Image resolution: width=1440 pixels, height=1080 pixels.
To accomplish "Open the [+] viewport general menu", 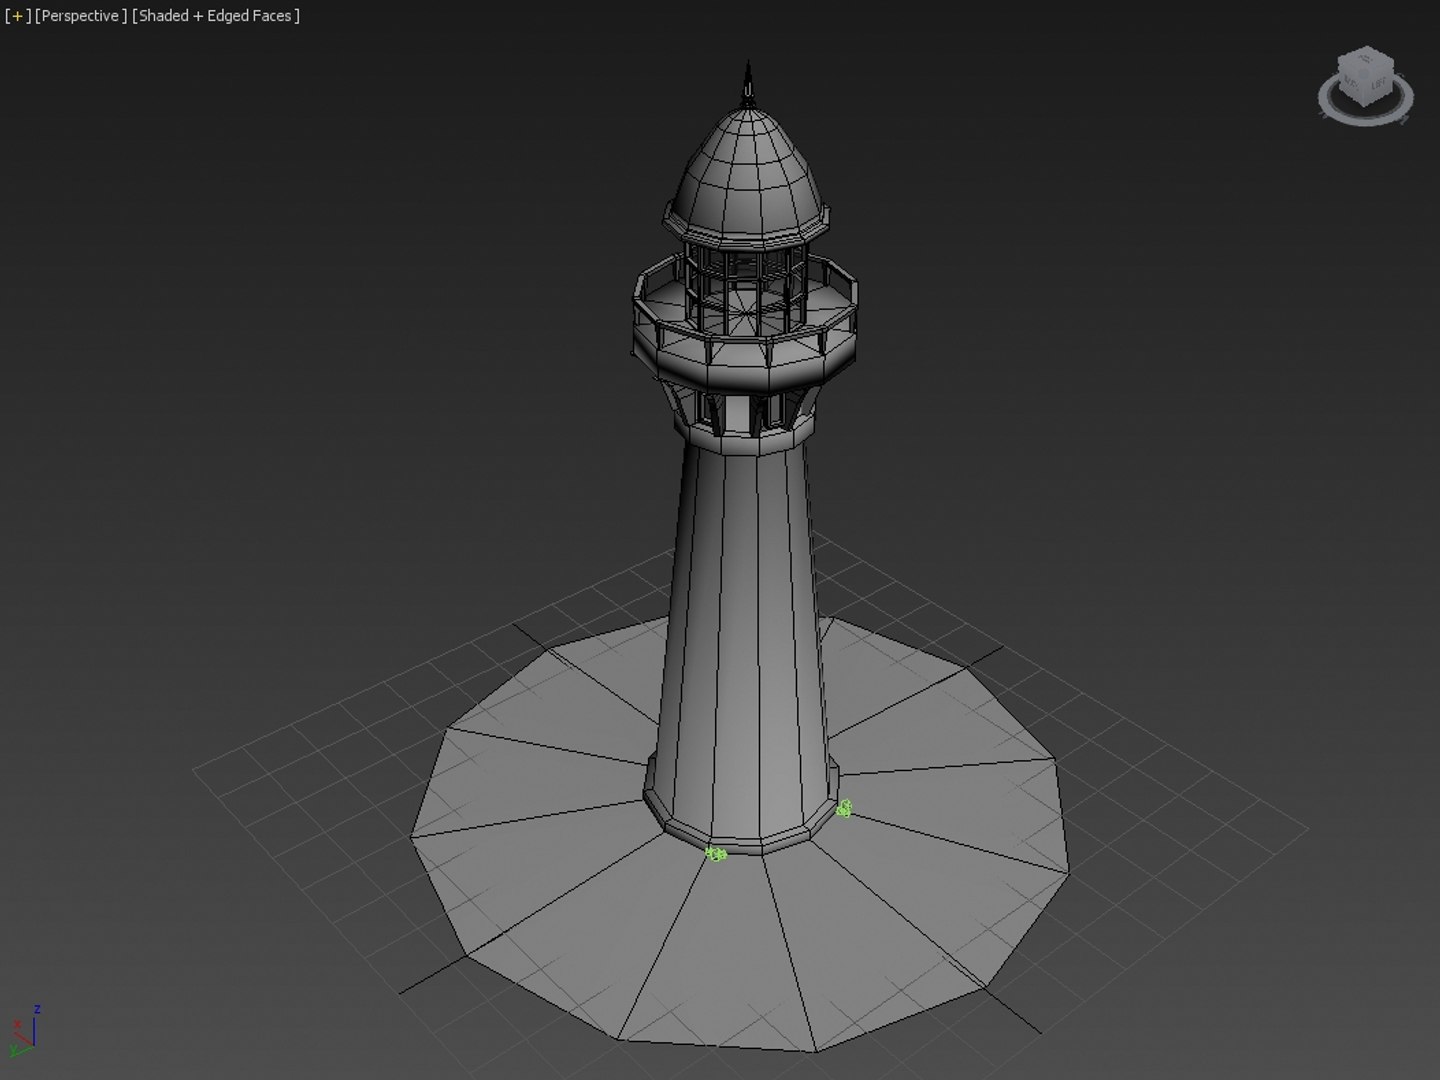I will click(x=17, y=16).
